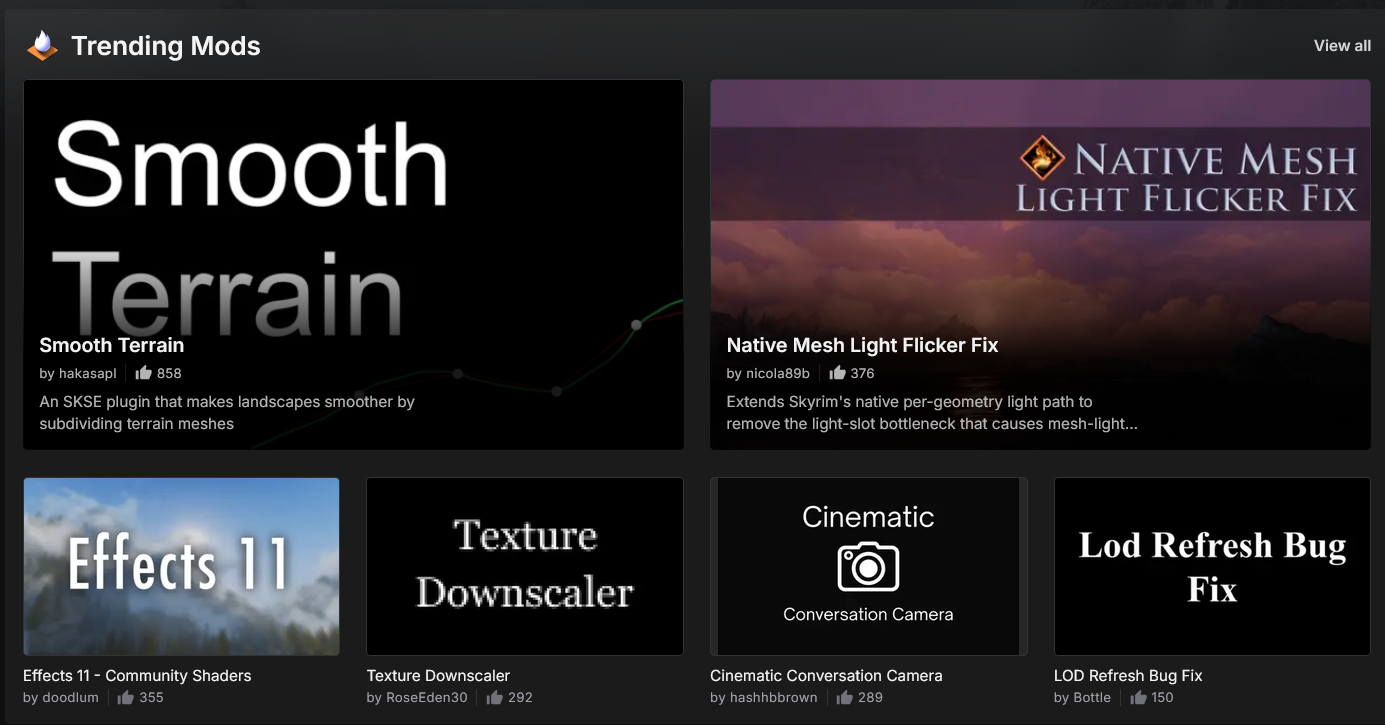Click the Smooth Terrain description about SKSE plugin
Viewport: 1385px width, 725px height.
[x=227, y=413]
